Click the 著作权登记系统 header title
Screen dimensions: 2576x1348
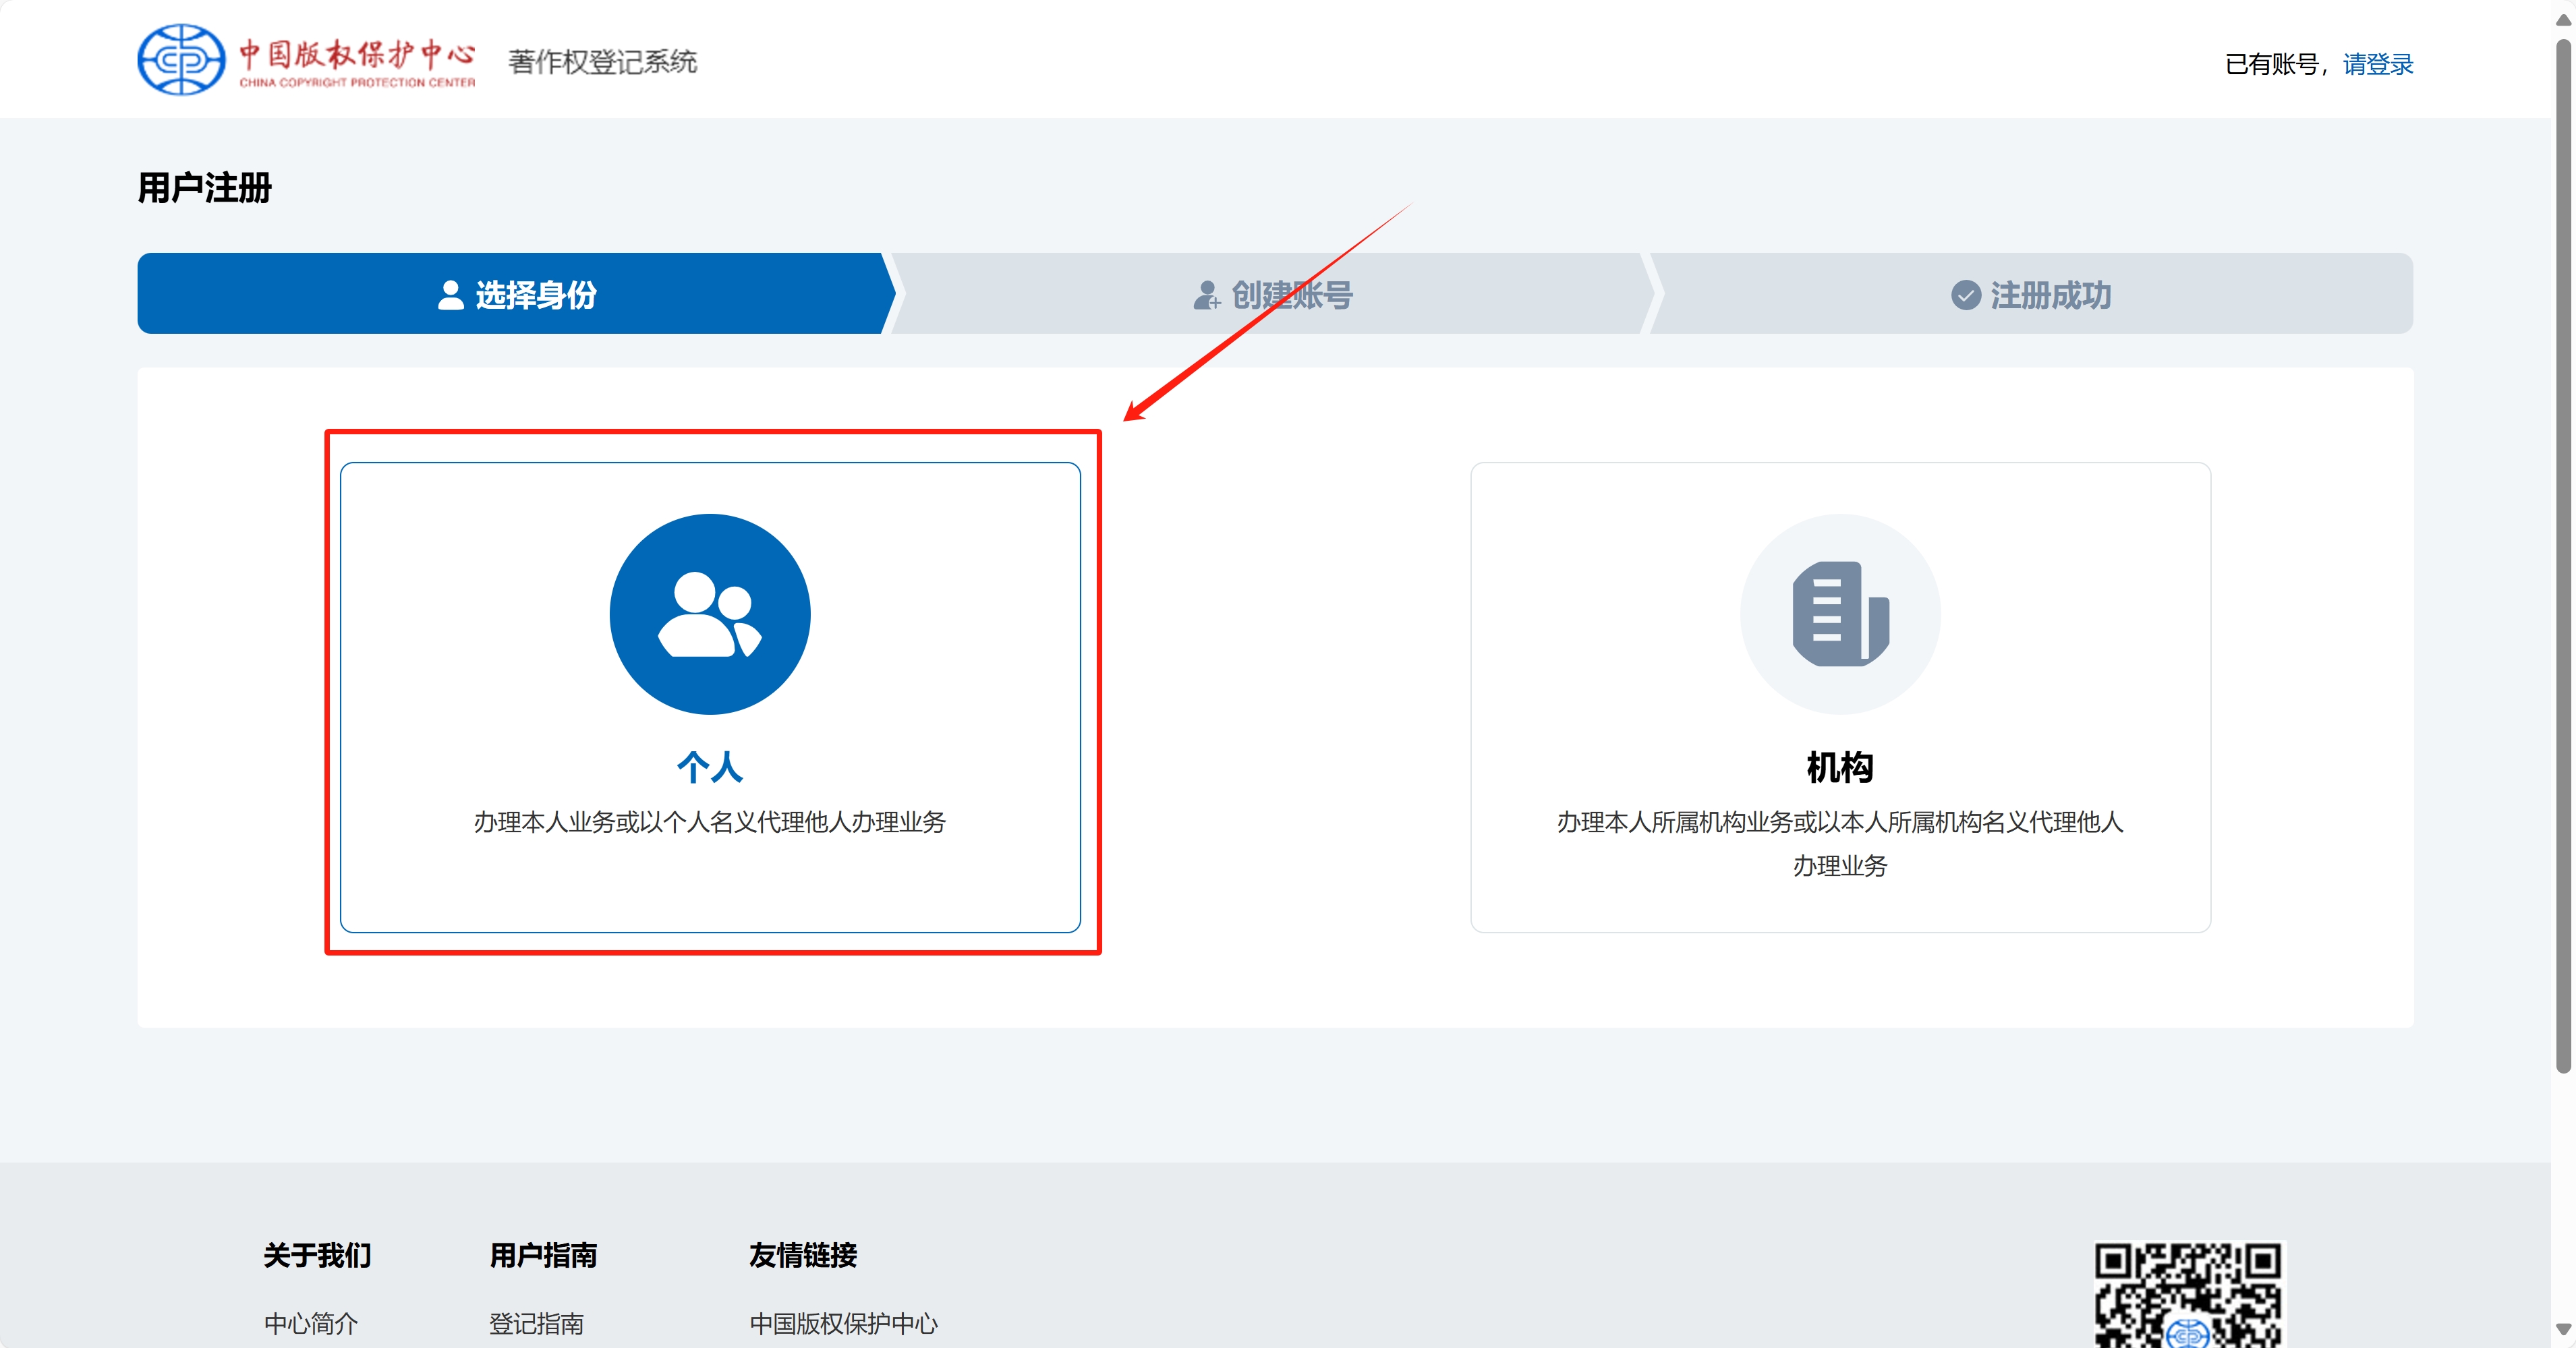pos(602,62)
